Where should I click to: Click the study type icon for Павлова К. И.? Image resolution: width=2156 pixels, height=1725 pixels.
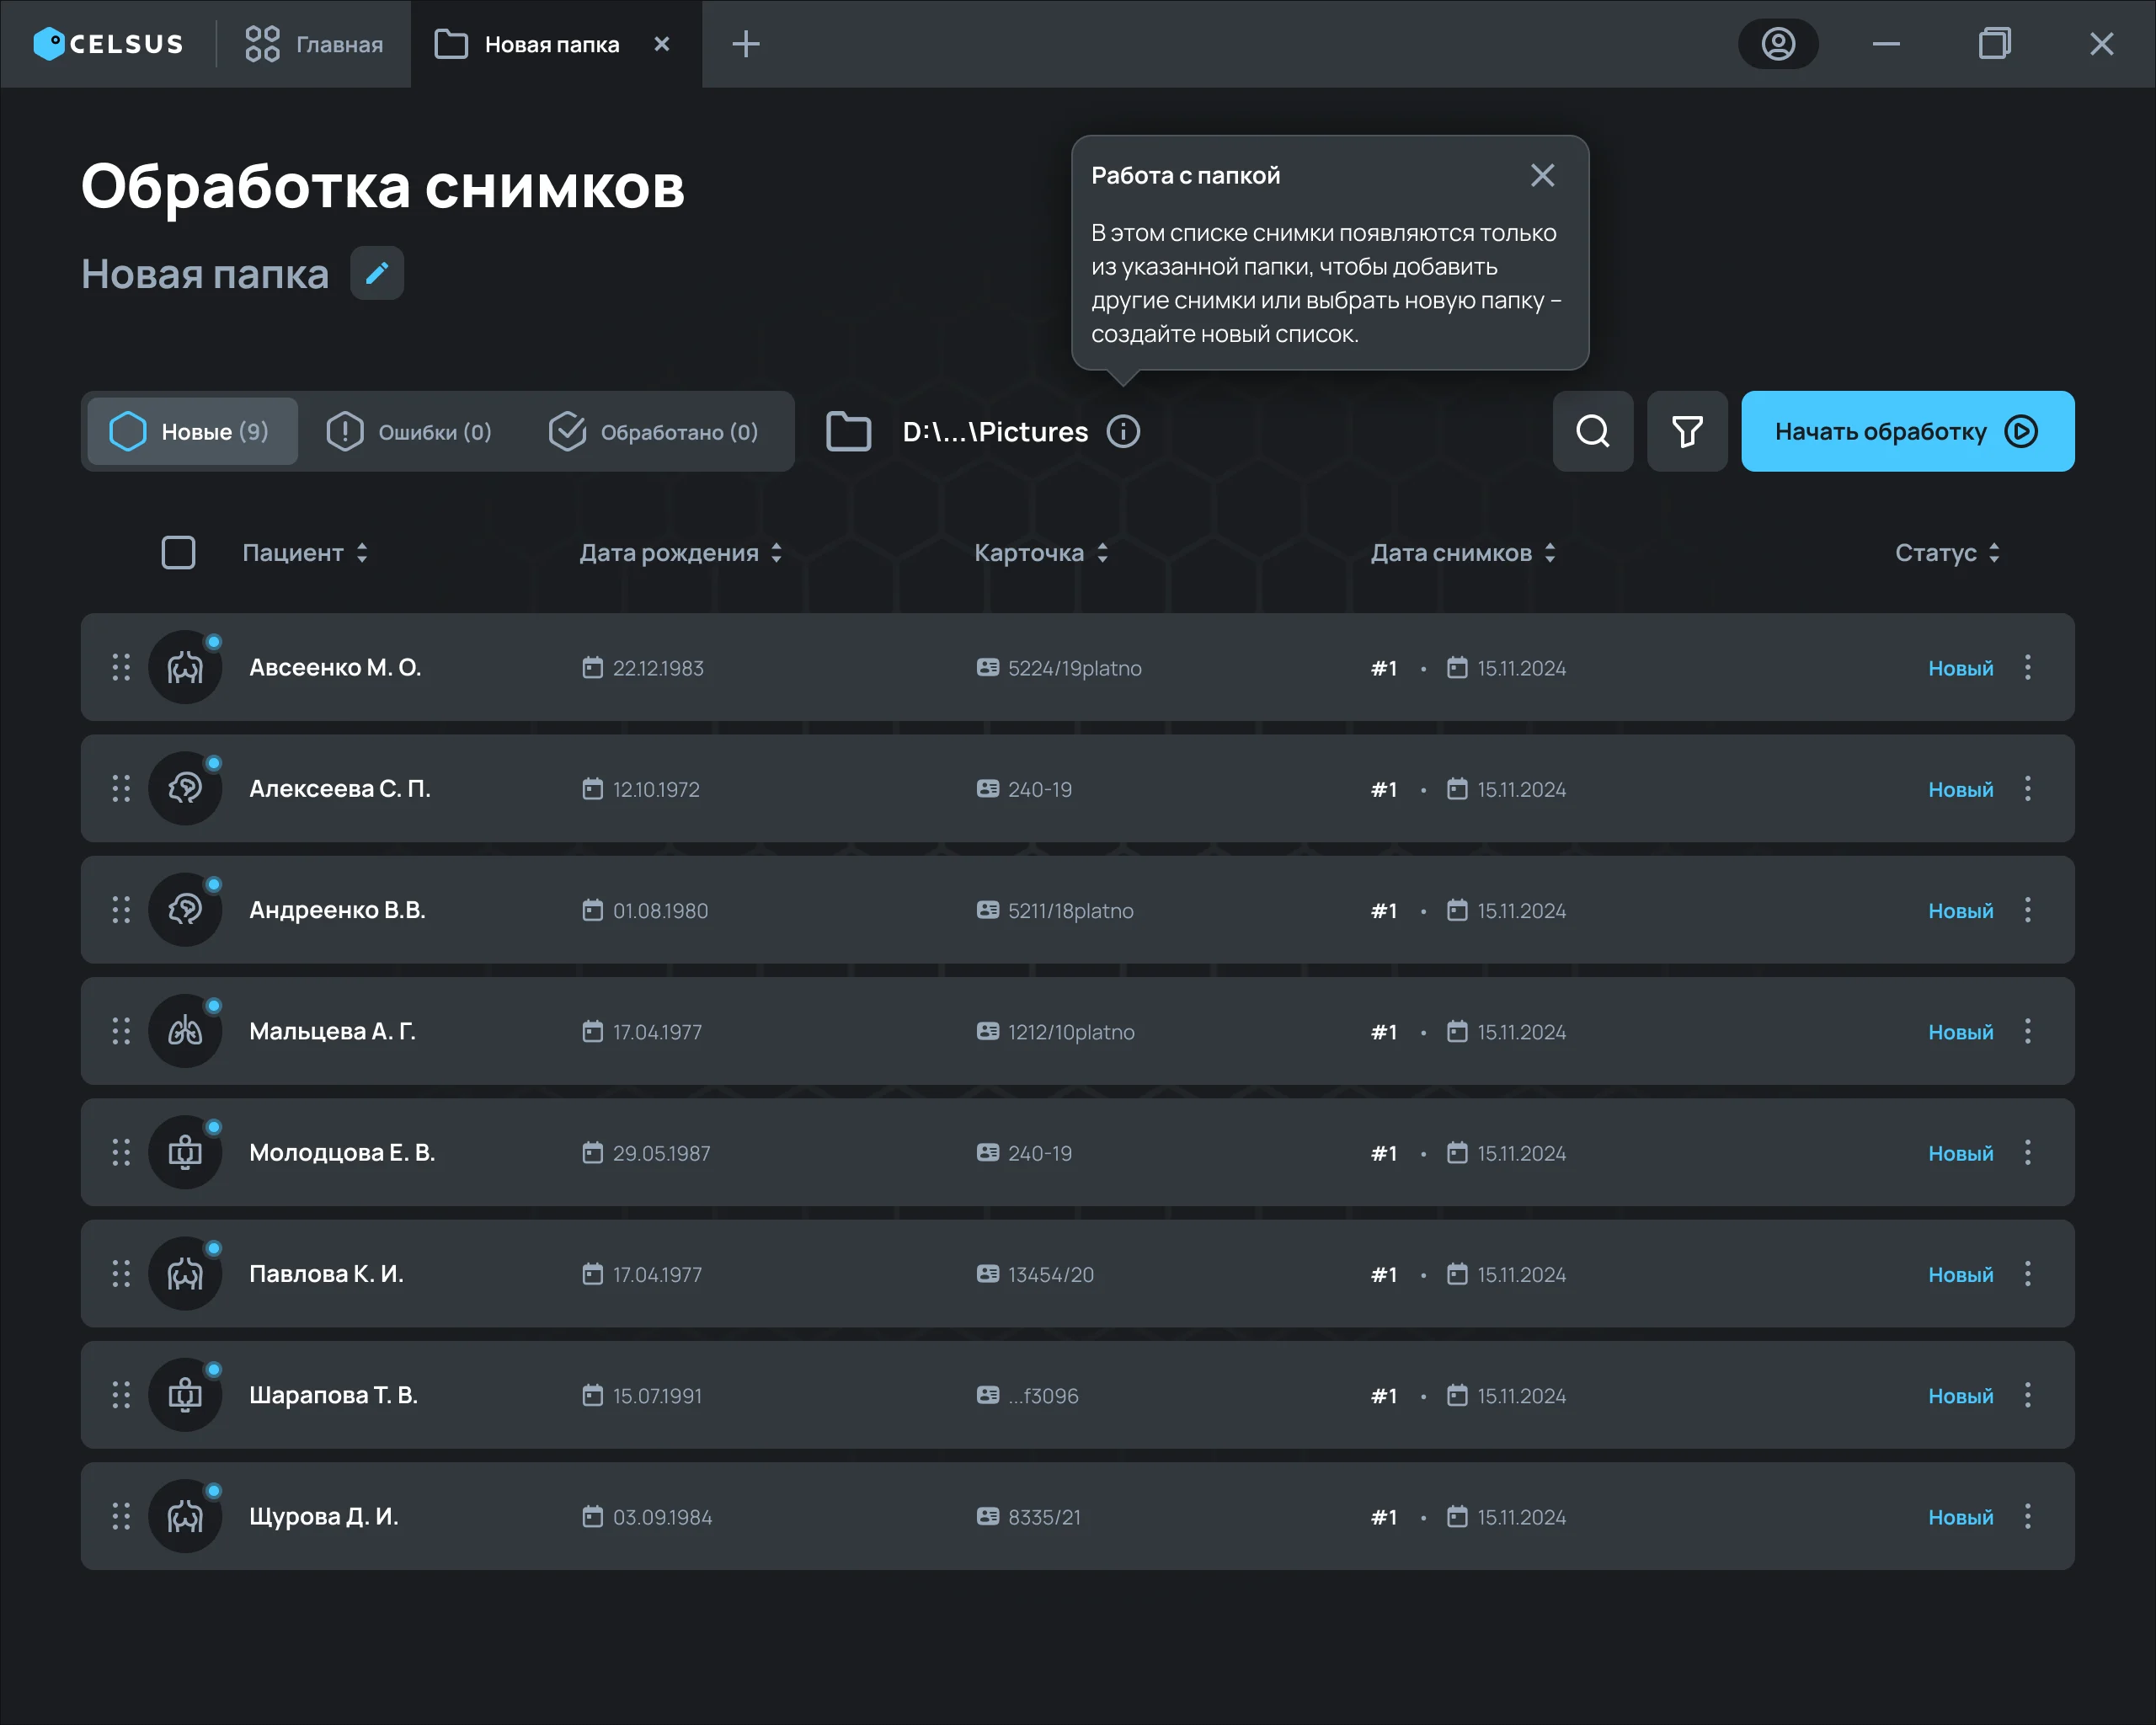(185, 1273)
